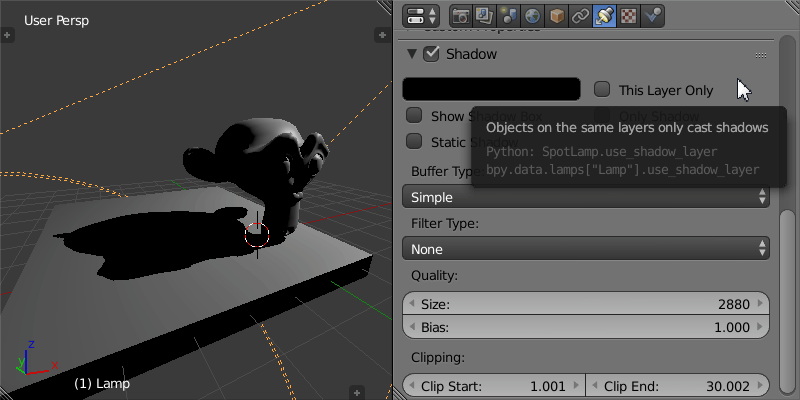The height and width of the screenshot is (400, 800).
Task: Open the Texture checkerboard tab
Action: [x=628, y=16]
